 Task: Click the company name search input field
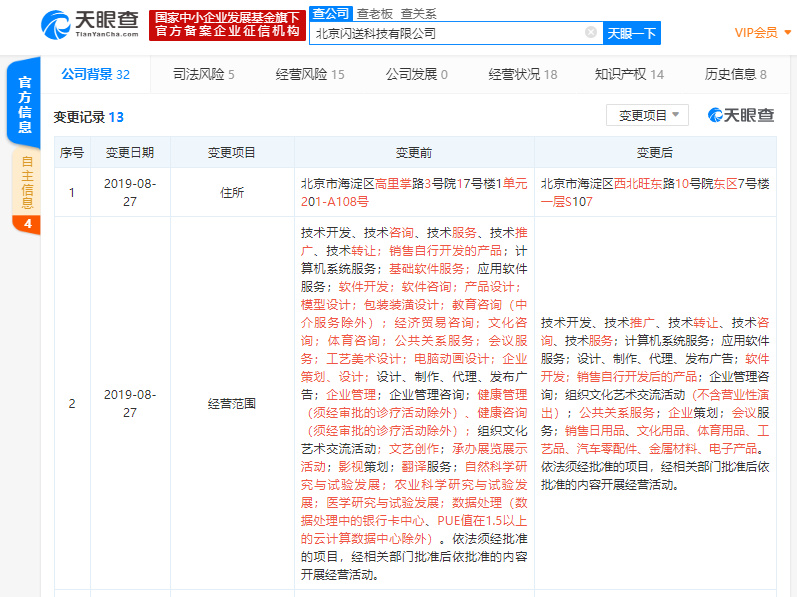point(445,33)
